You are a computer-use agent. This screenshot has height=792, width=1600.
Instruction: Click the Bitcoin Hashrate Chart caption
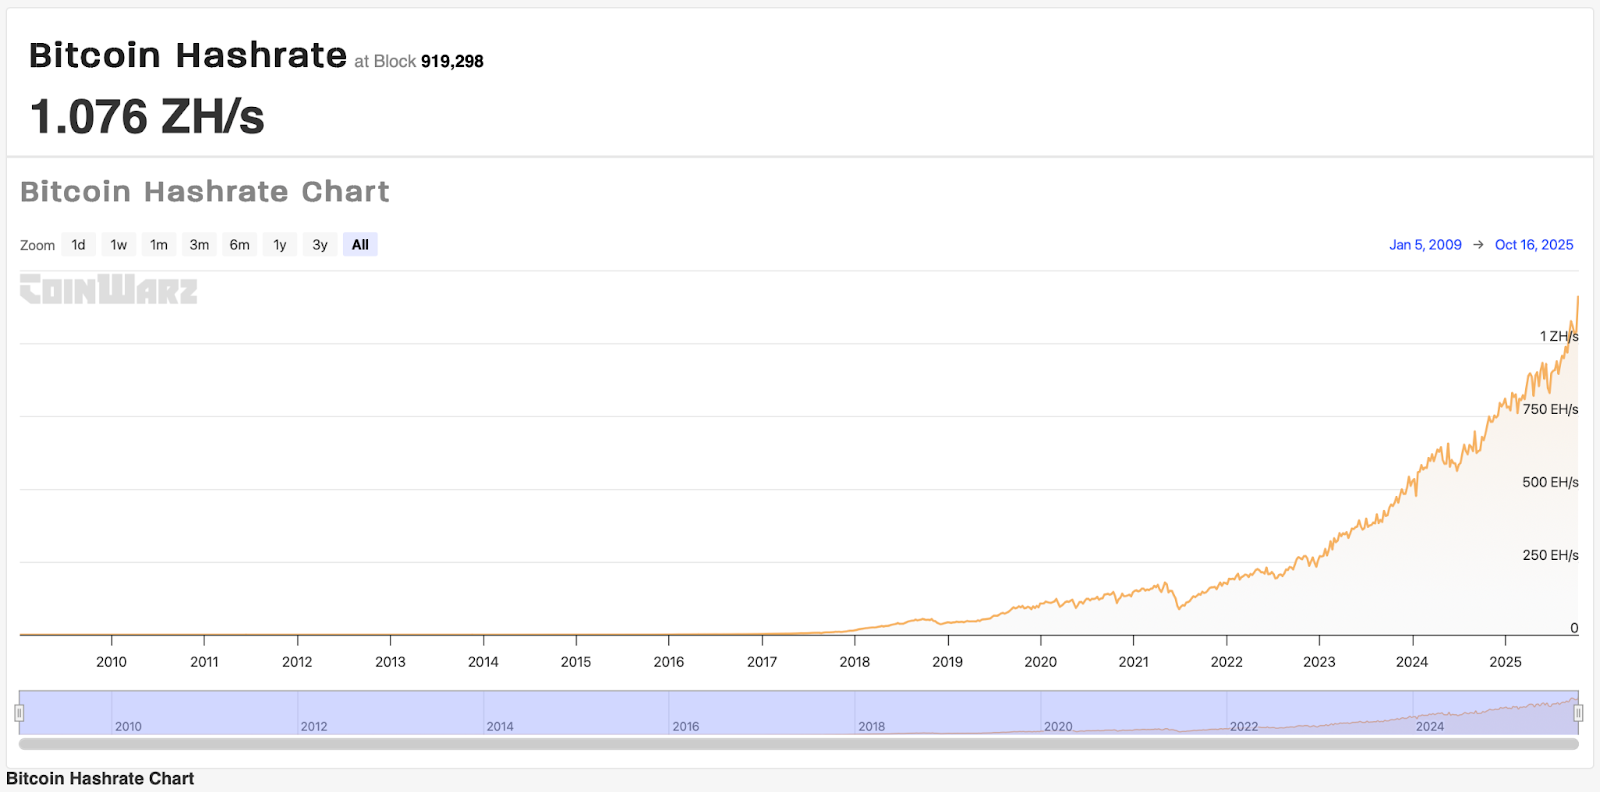coord(100,779)
